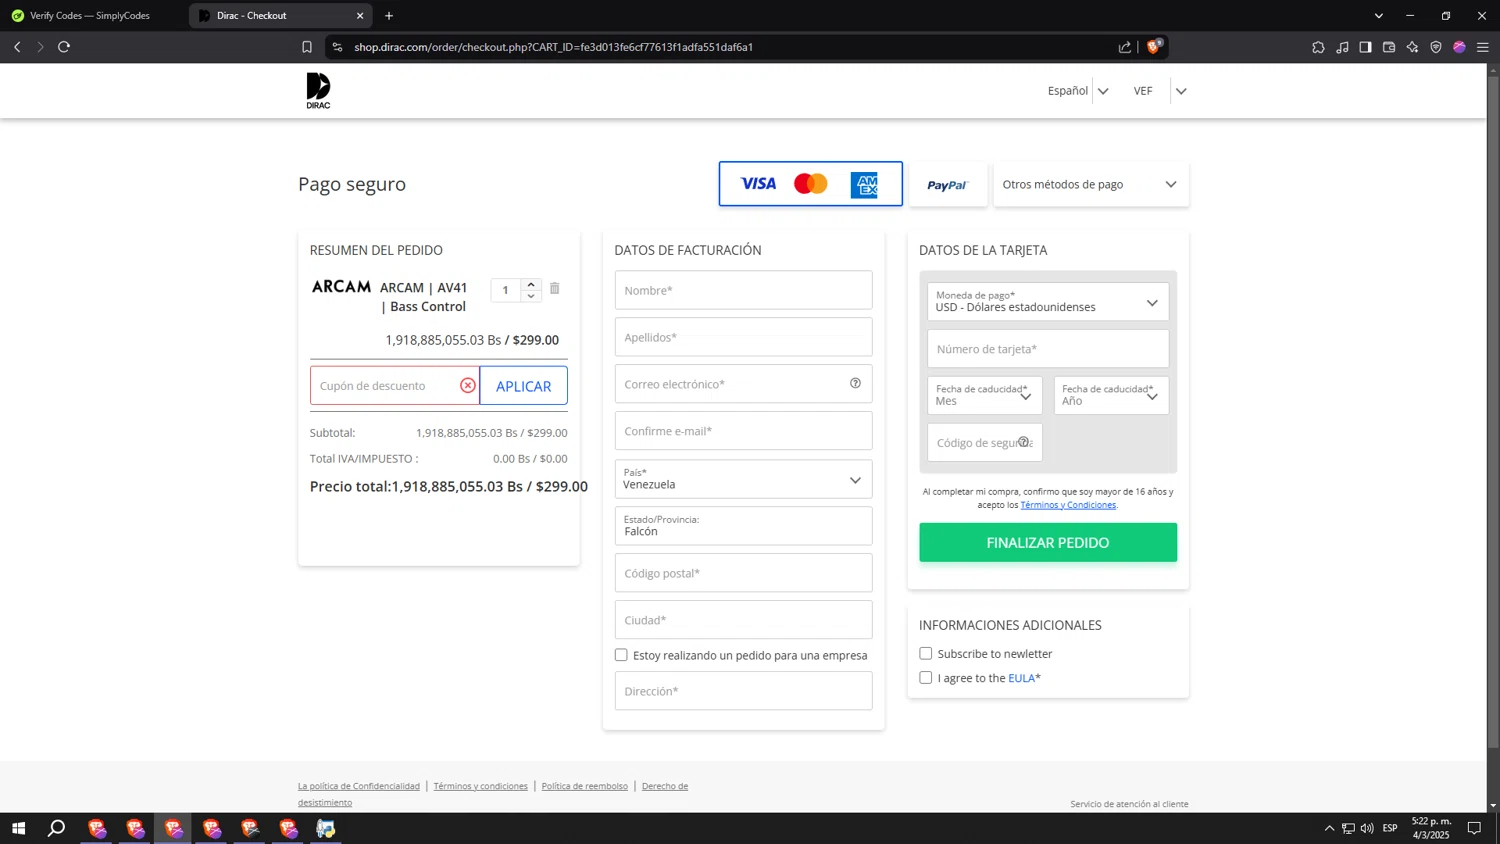Click browser forward arrow
This screenshot has height=844, width=1500.
point(40,47)
